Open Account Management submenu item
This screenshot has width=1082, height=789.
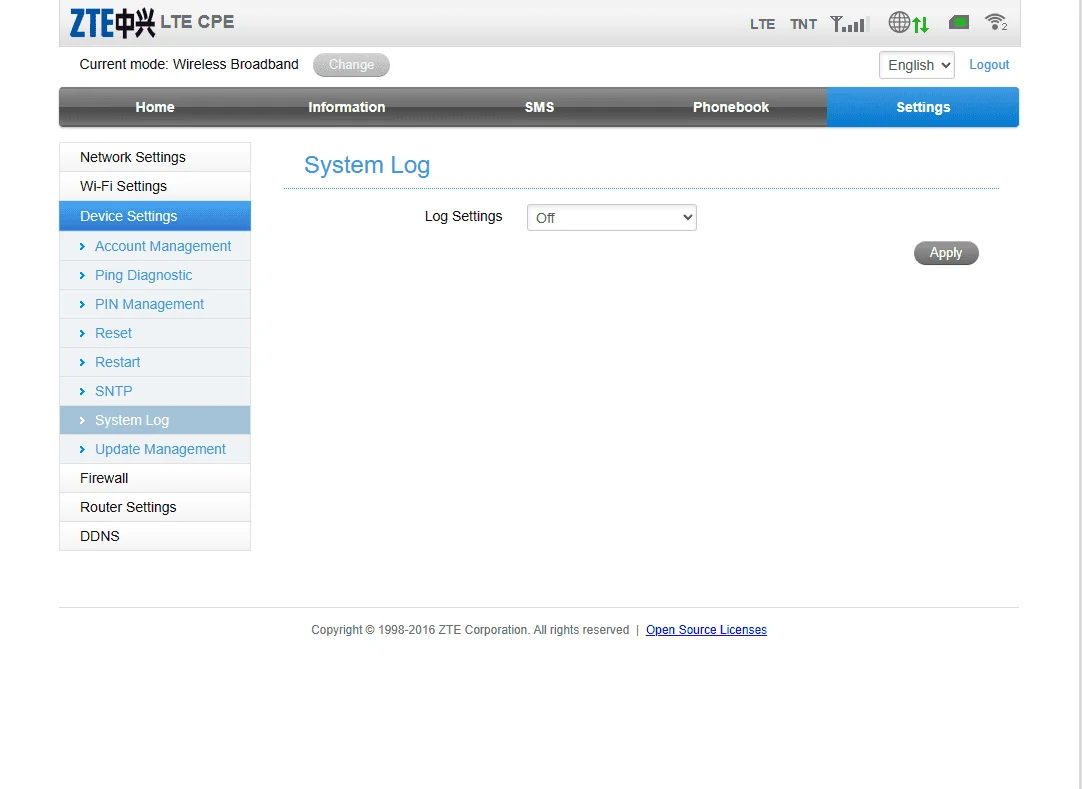pyautogui.click(x=155, y=246)
